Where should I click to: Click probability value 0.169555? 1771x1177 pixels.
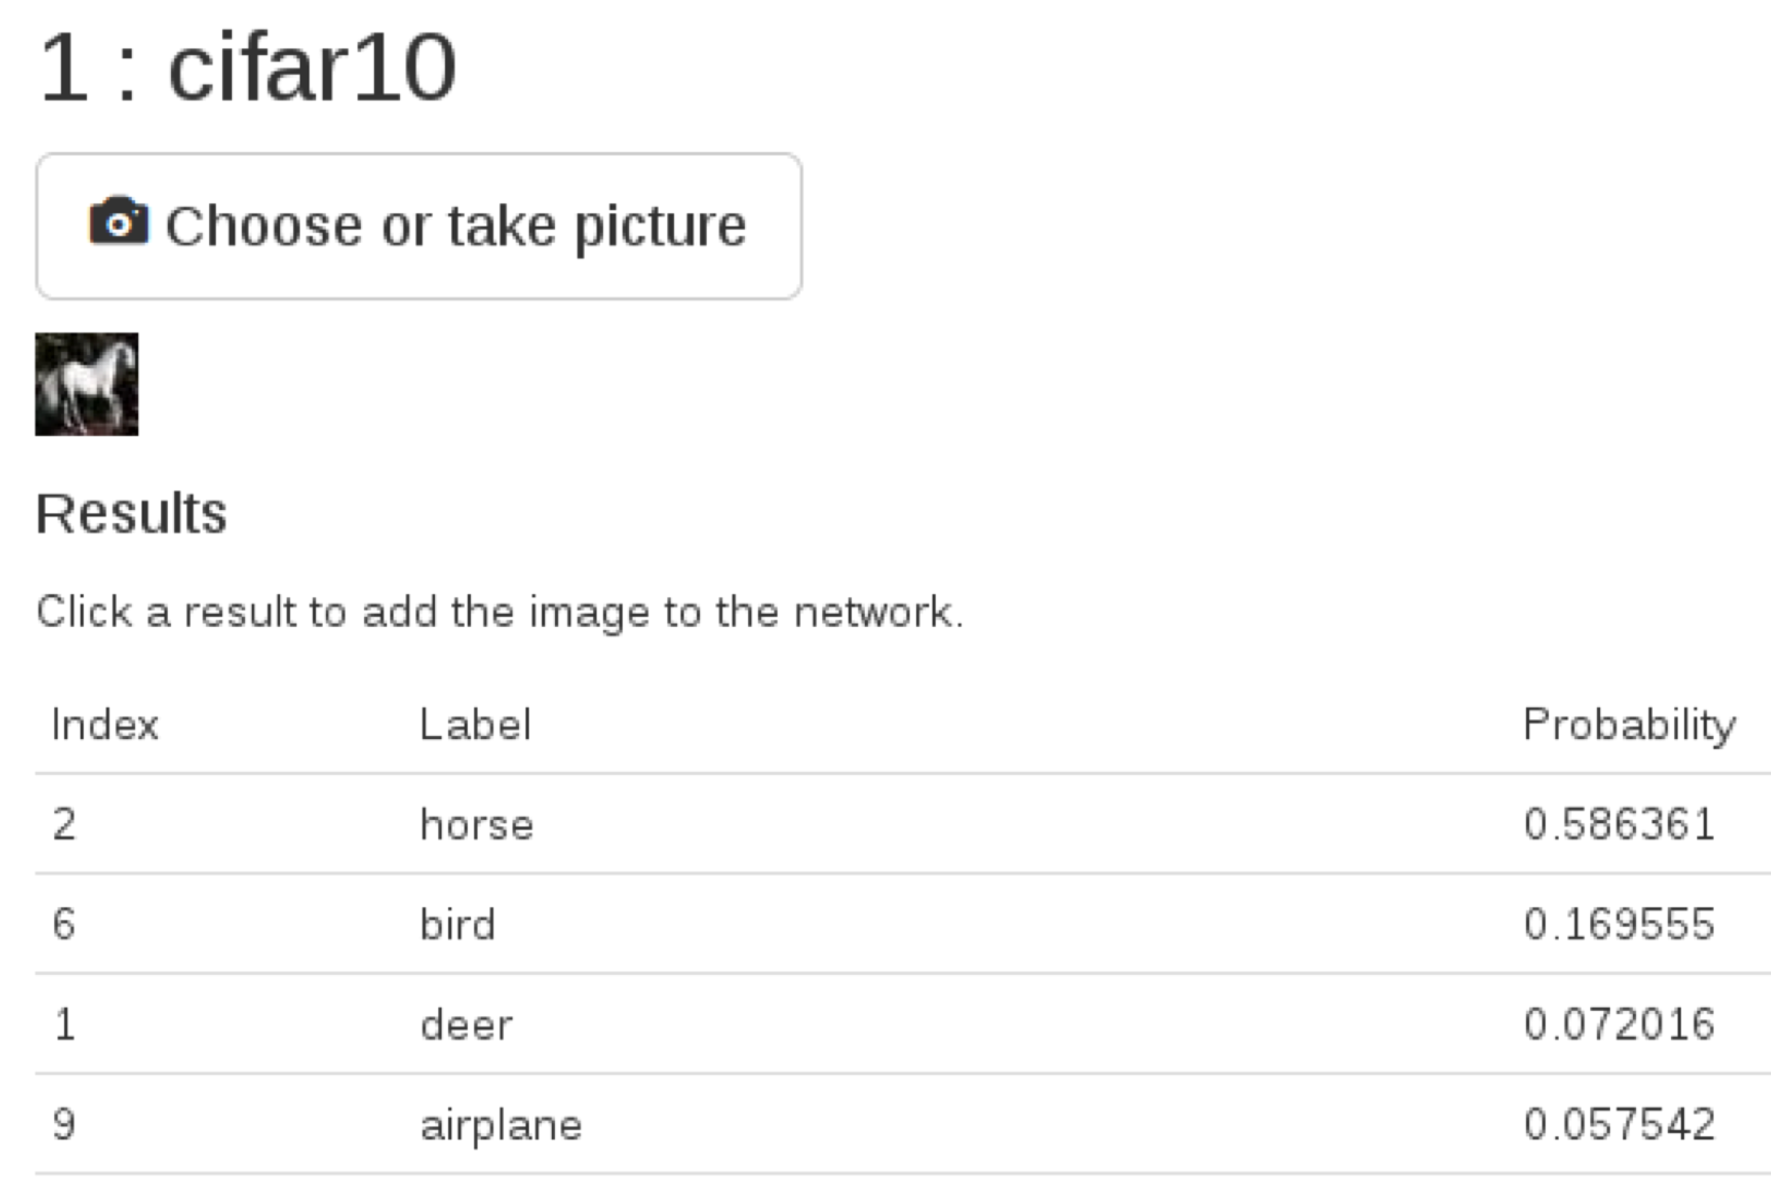click(1619, 925)
